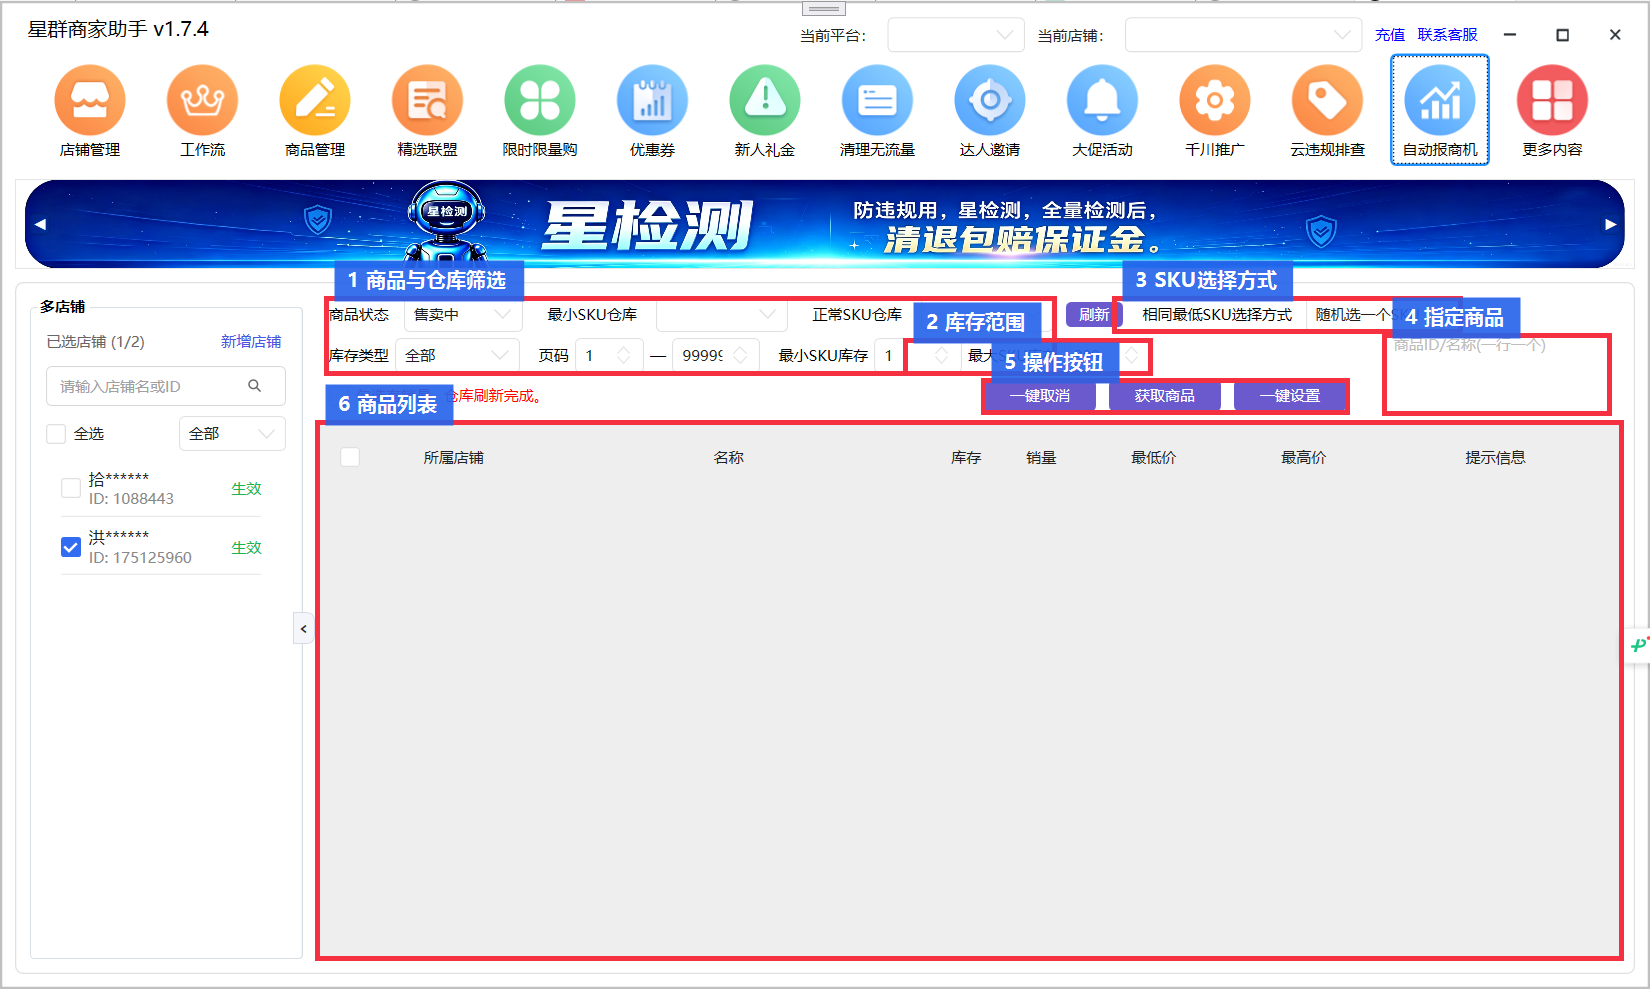Viewport: 1650px width, 989px height.
Task: Show next banner with right arrow
Action: 1610,224
